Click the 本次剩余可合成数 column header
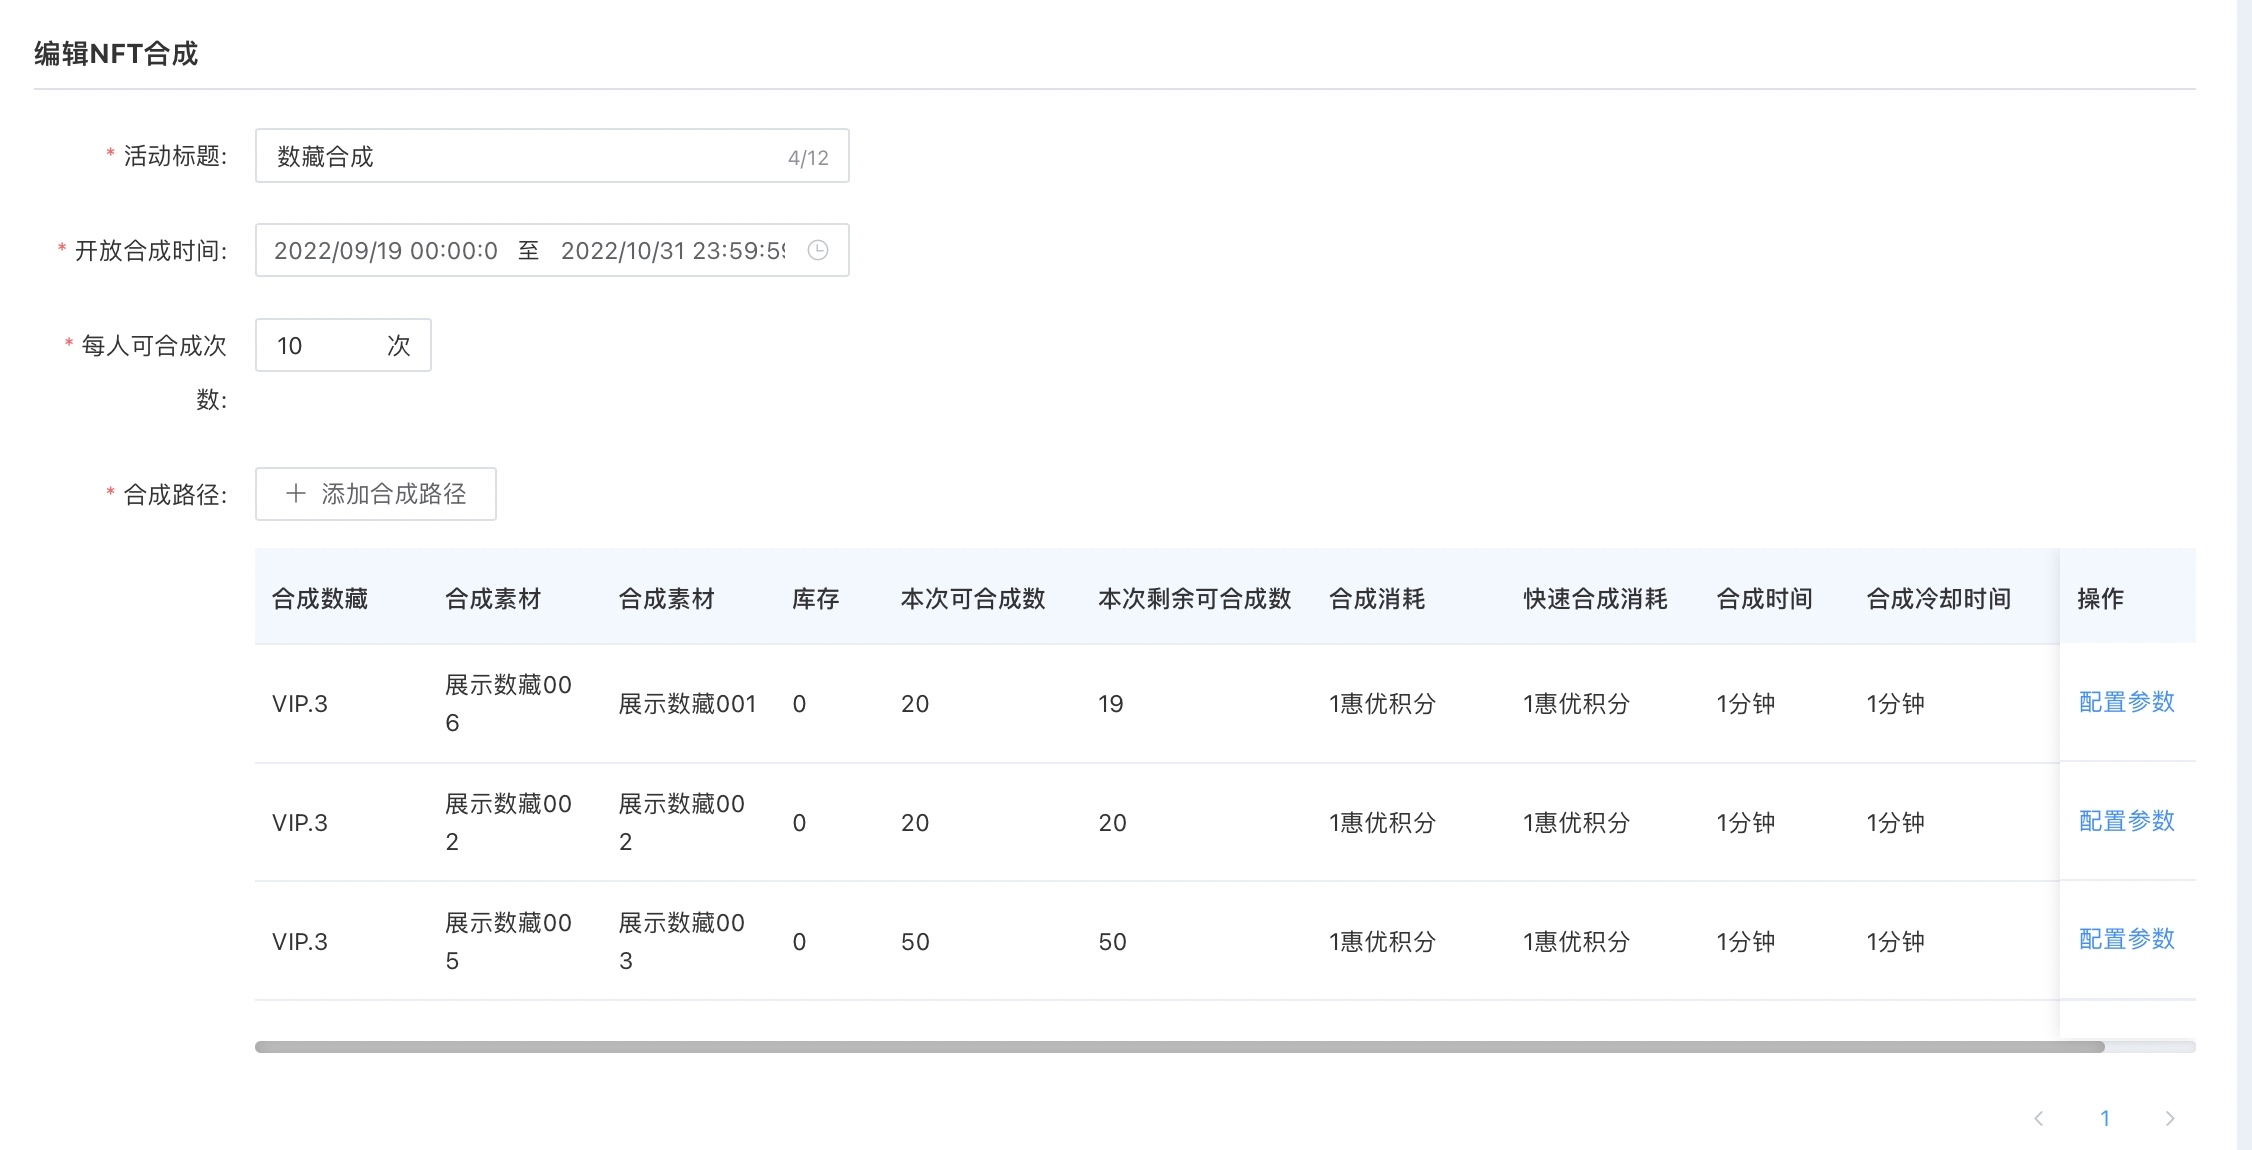2252x1150 pixels. 1194,599
